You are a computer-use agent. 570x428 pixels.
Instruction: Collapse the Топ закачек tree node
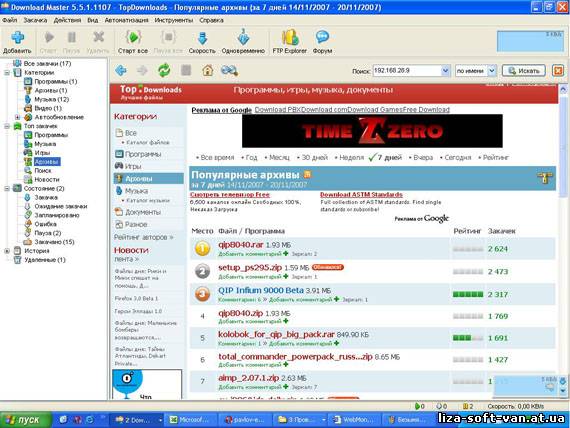[x=7, y=126]
